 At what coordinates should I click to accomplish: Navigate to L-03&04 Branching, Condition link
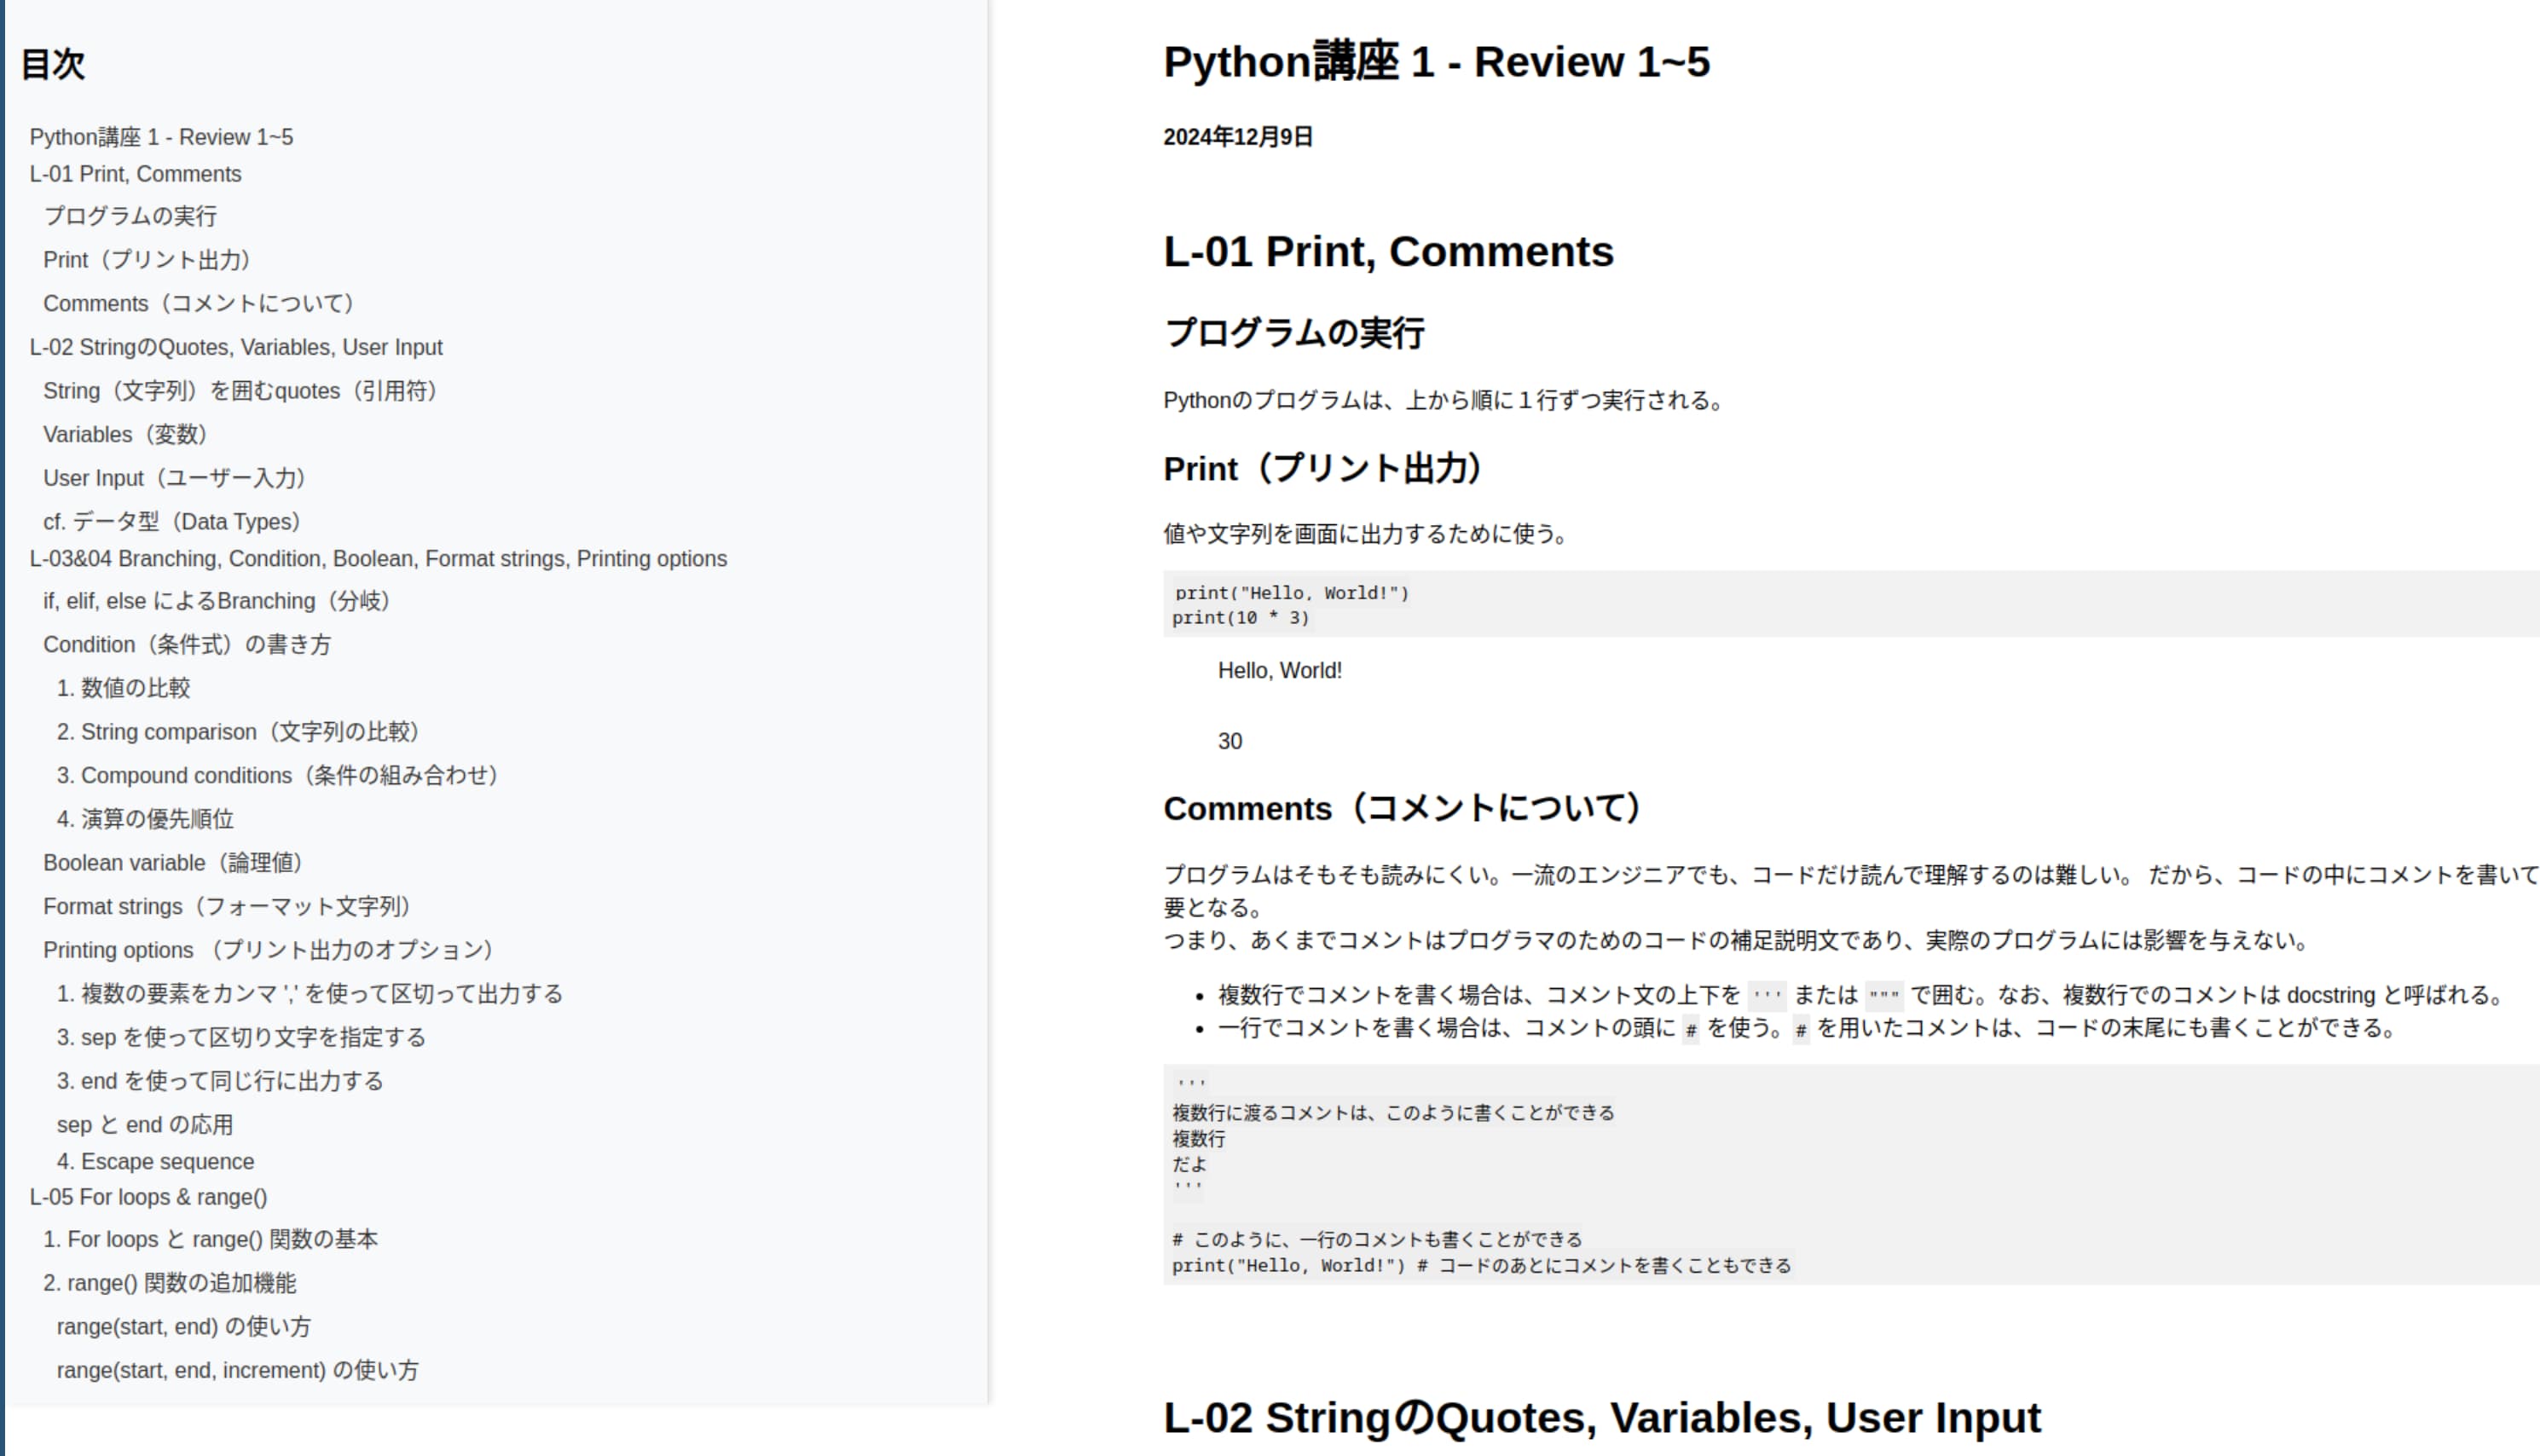(378, 558)
